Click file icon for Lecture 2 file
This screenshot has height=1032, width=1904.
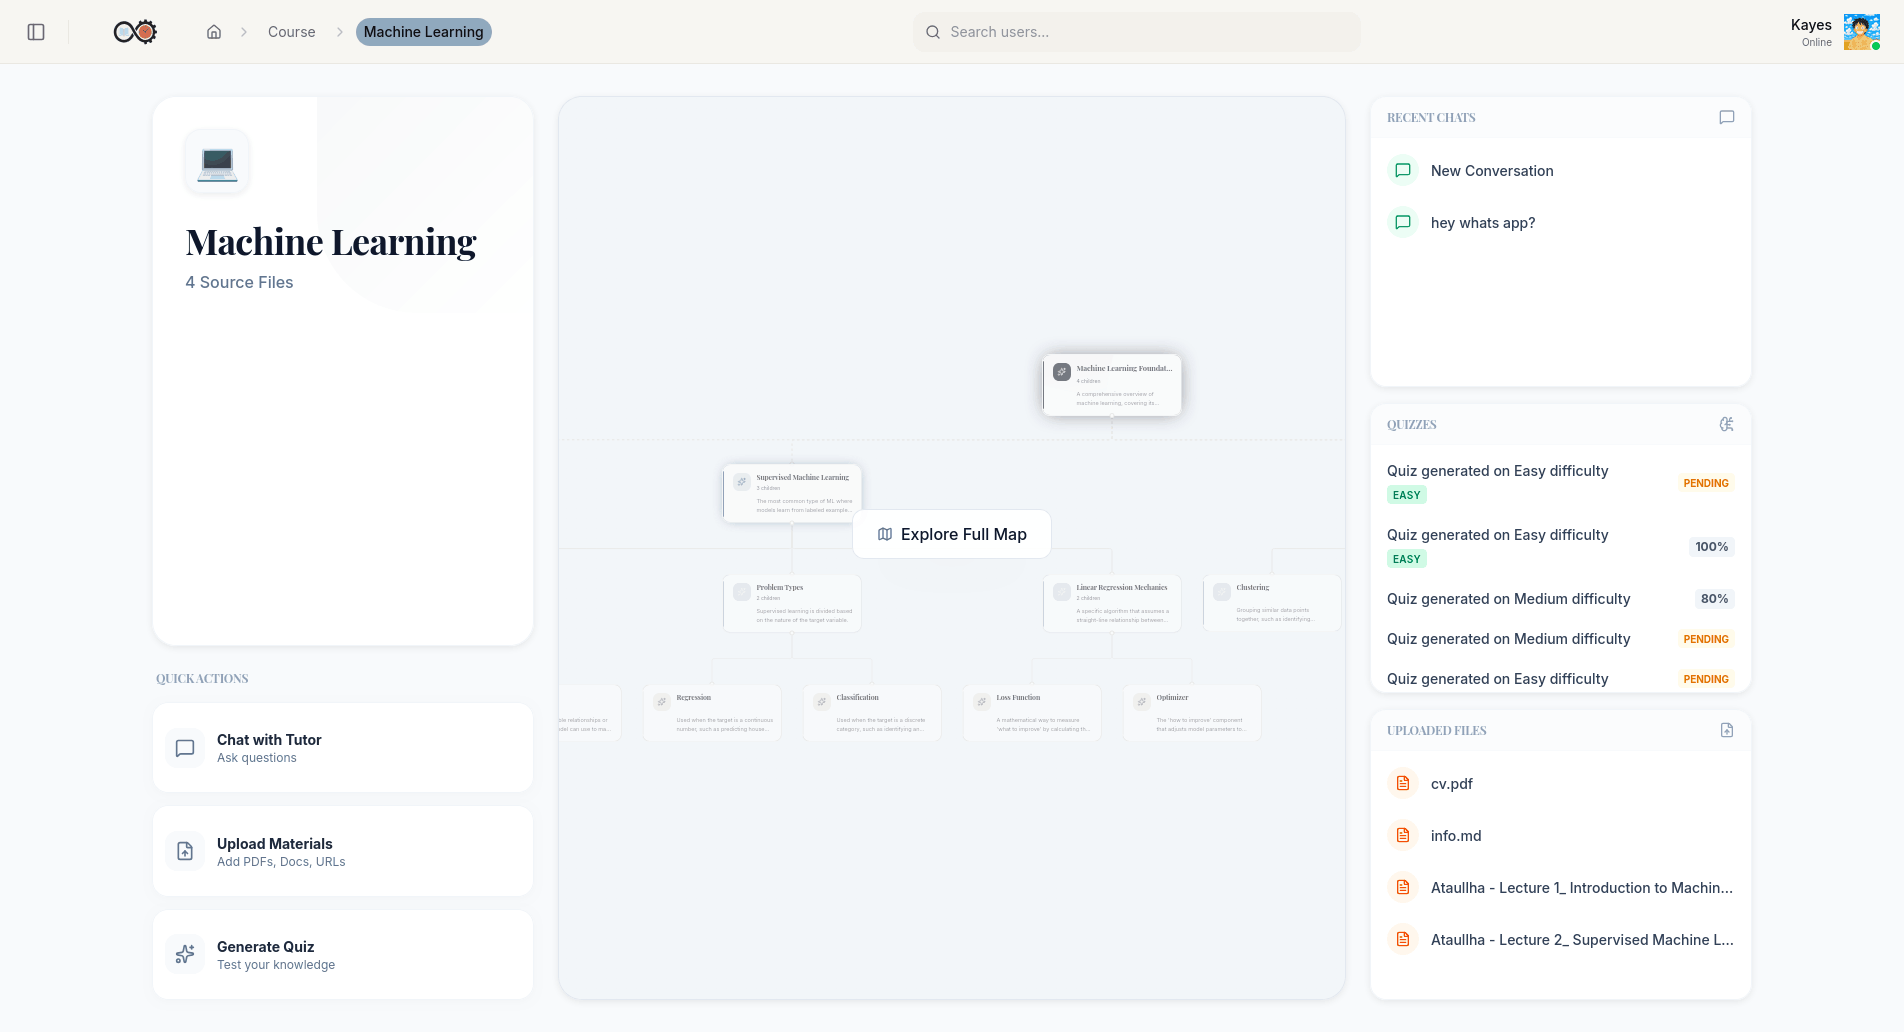(x=1403, y=940)
